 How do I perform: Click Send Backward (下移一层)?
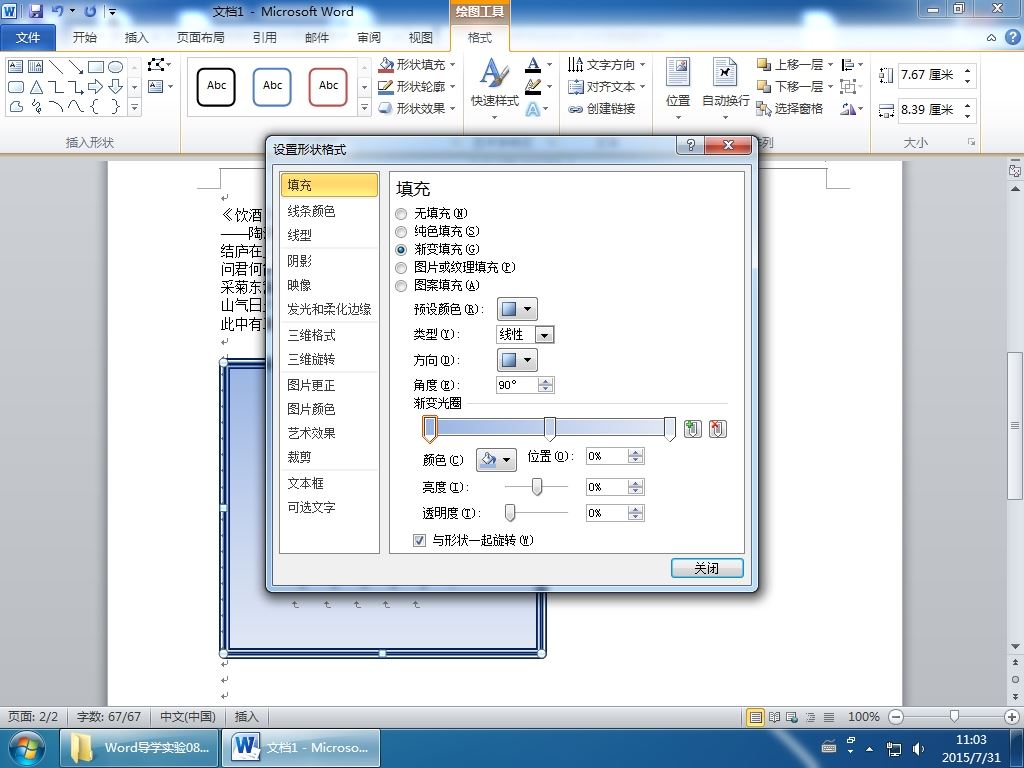tap(790, 86)
